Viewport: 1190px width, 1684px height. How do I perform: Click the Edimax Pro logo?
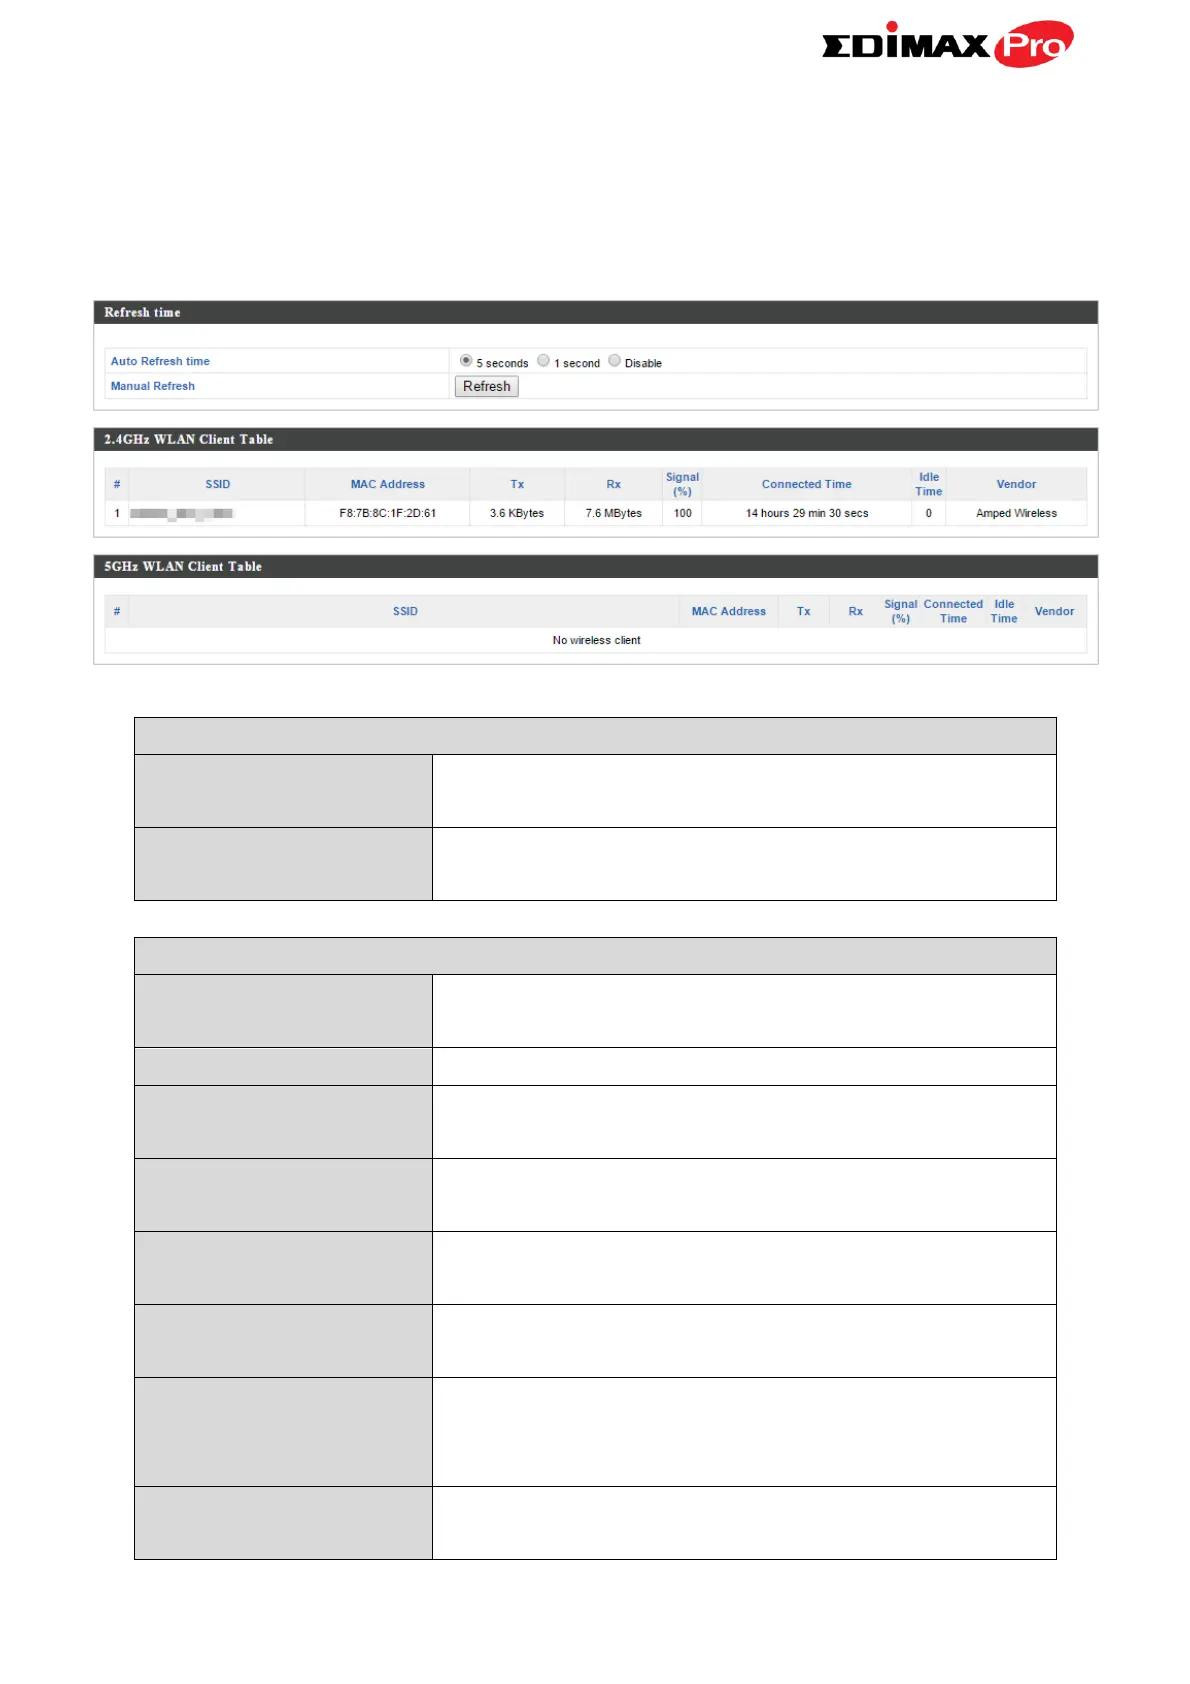[x=947, y=44]
